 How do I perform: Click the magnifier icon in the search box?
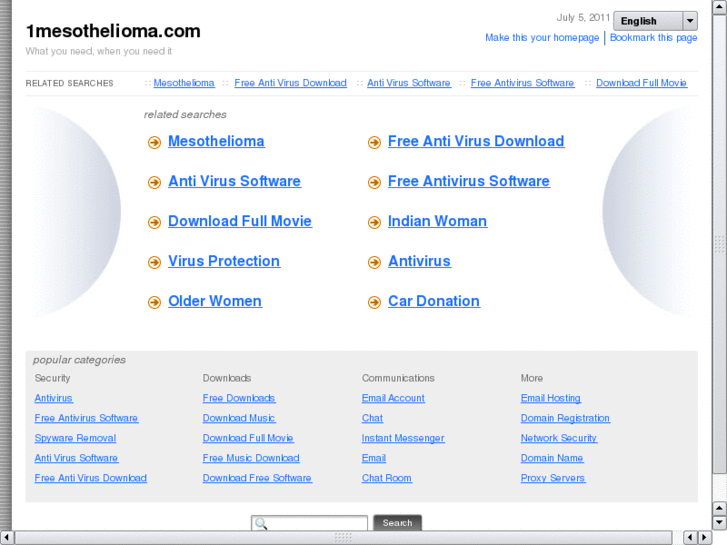click(x=260, y=523)
